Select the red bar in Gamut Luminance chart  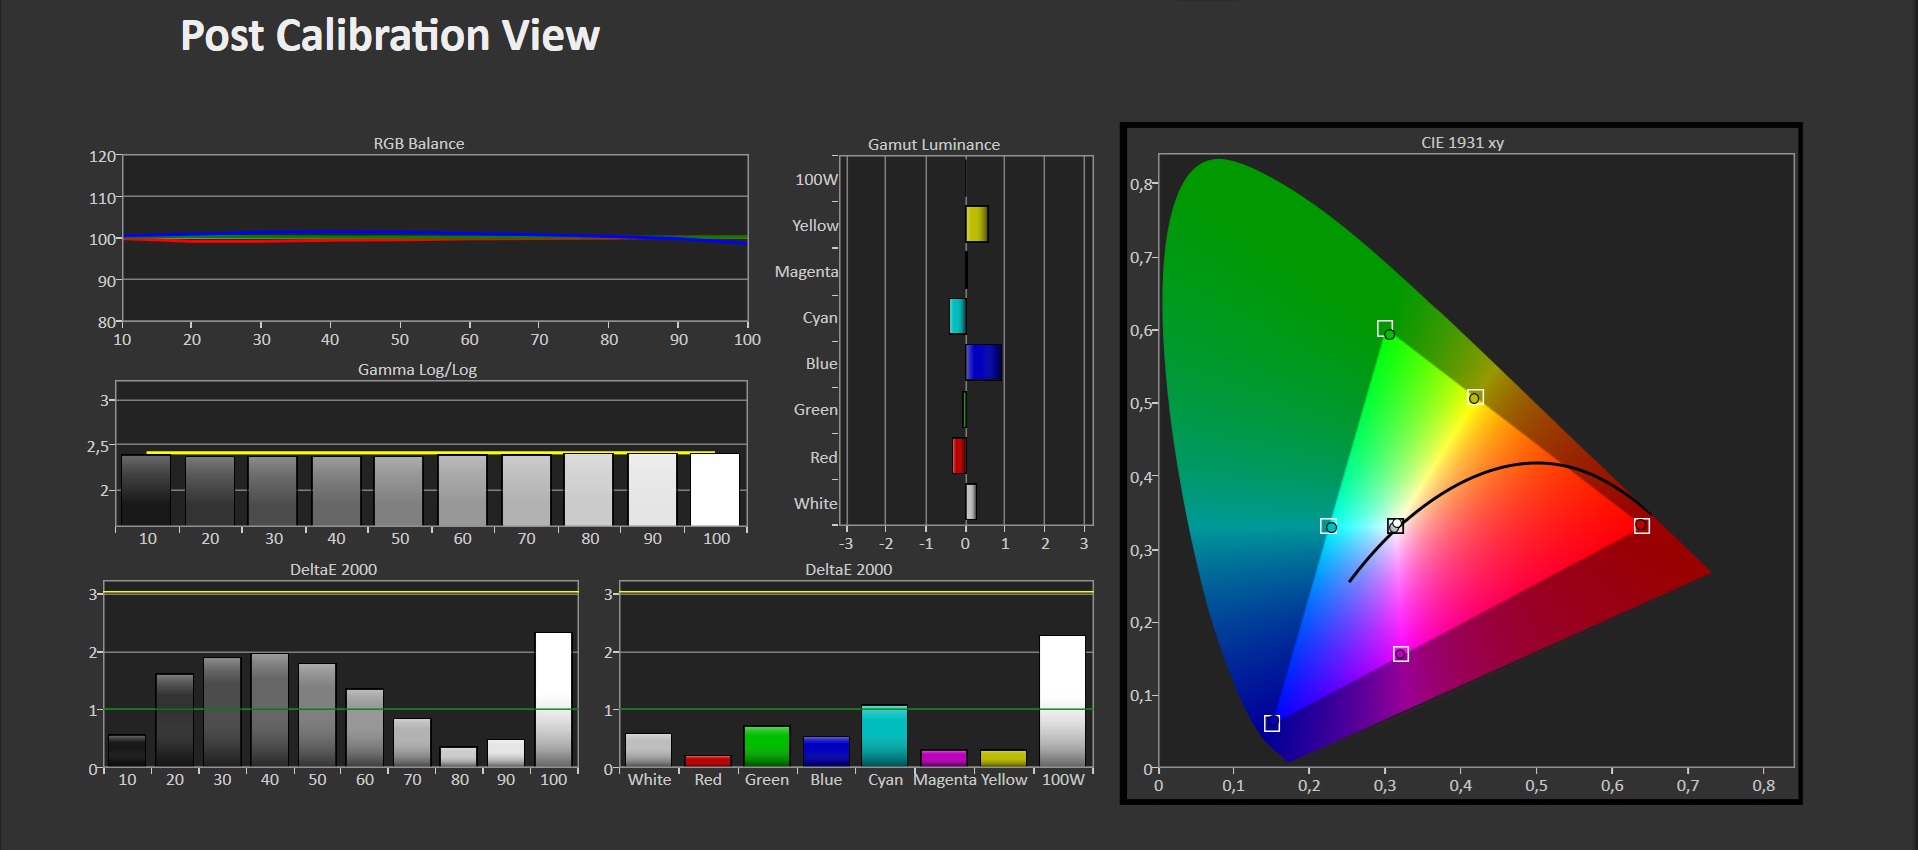click(x=959, y=456)
